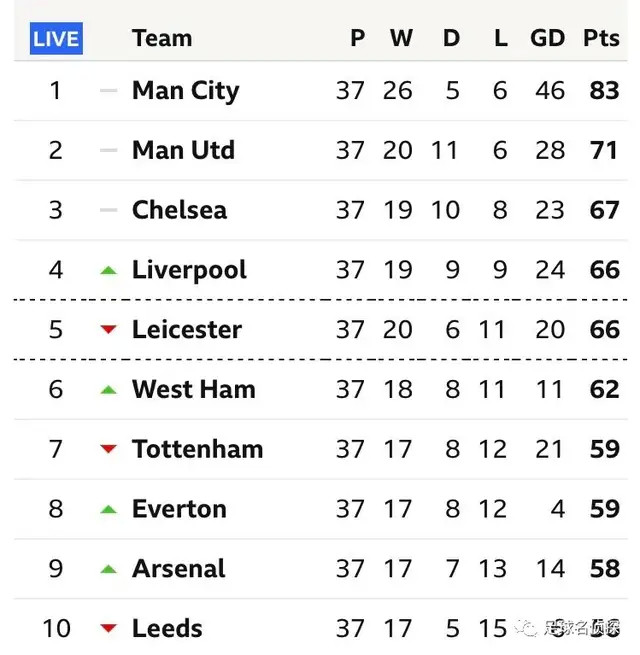Click Everton's green up arrow
The width and height of the screenshot is (640, 655).
(109, 510)
